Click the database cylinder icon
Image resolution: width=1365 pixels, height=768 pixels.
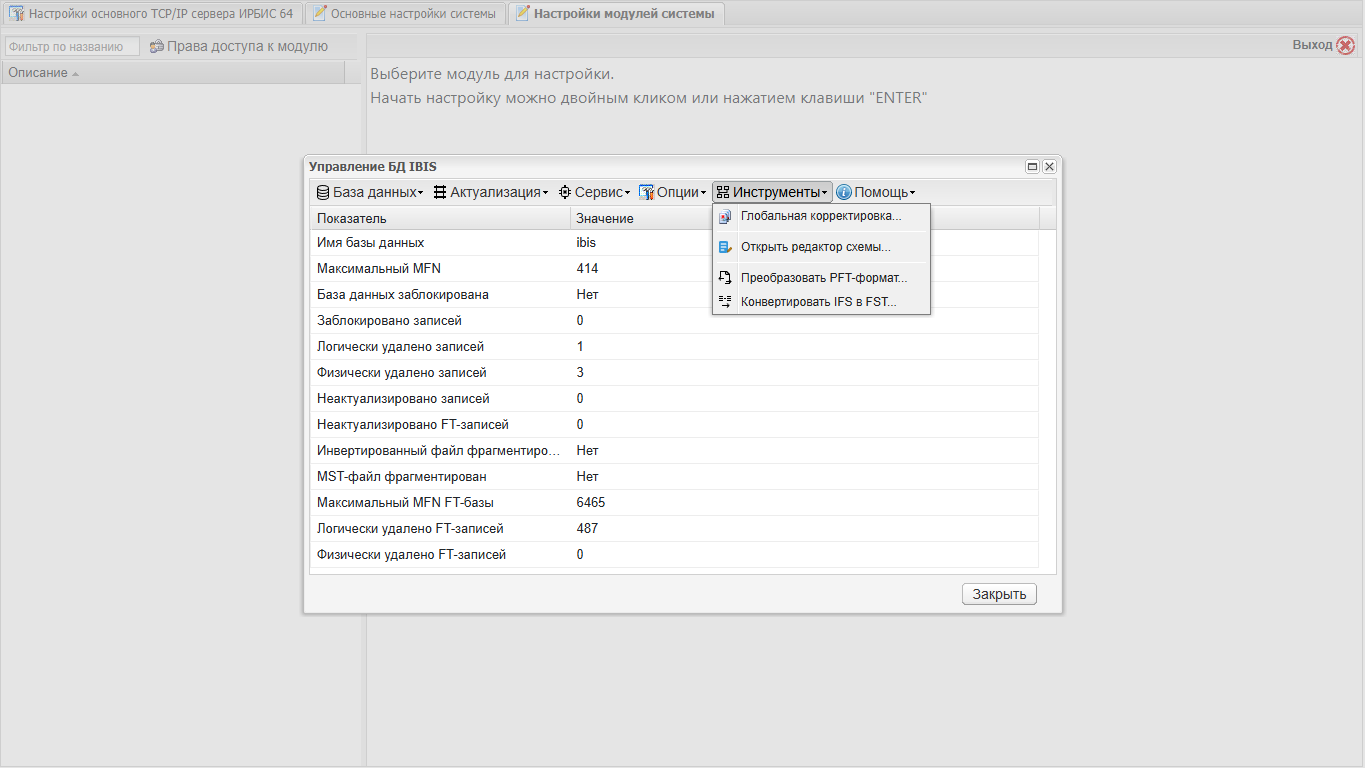click(x=323, y=192)
